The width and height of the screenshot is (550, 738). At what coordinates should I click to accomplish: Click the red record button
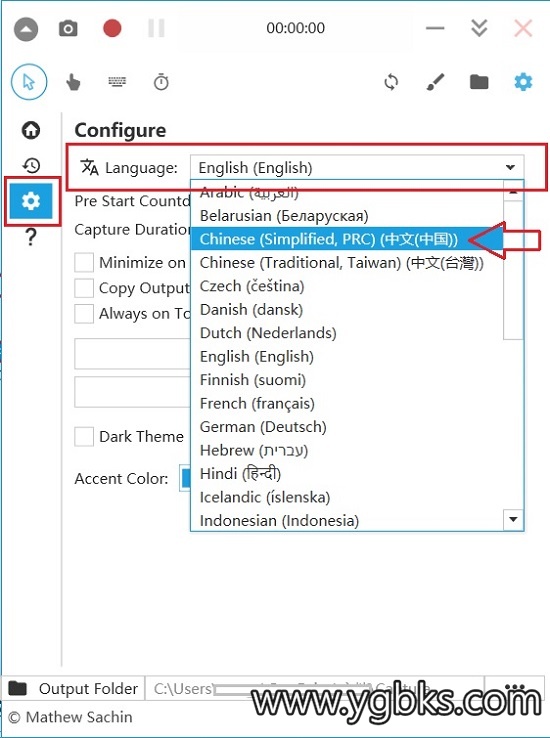coord(112,28)
